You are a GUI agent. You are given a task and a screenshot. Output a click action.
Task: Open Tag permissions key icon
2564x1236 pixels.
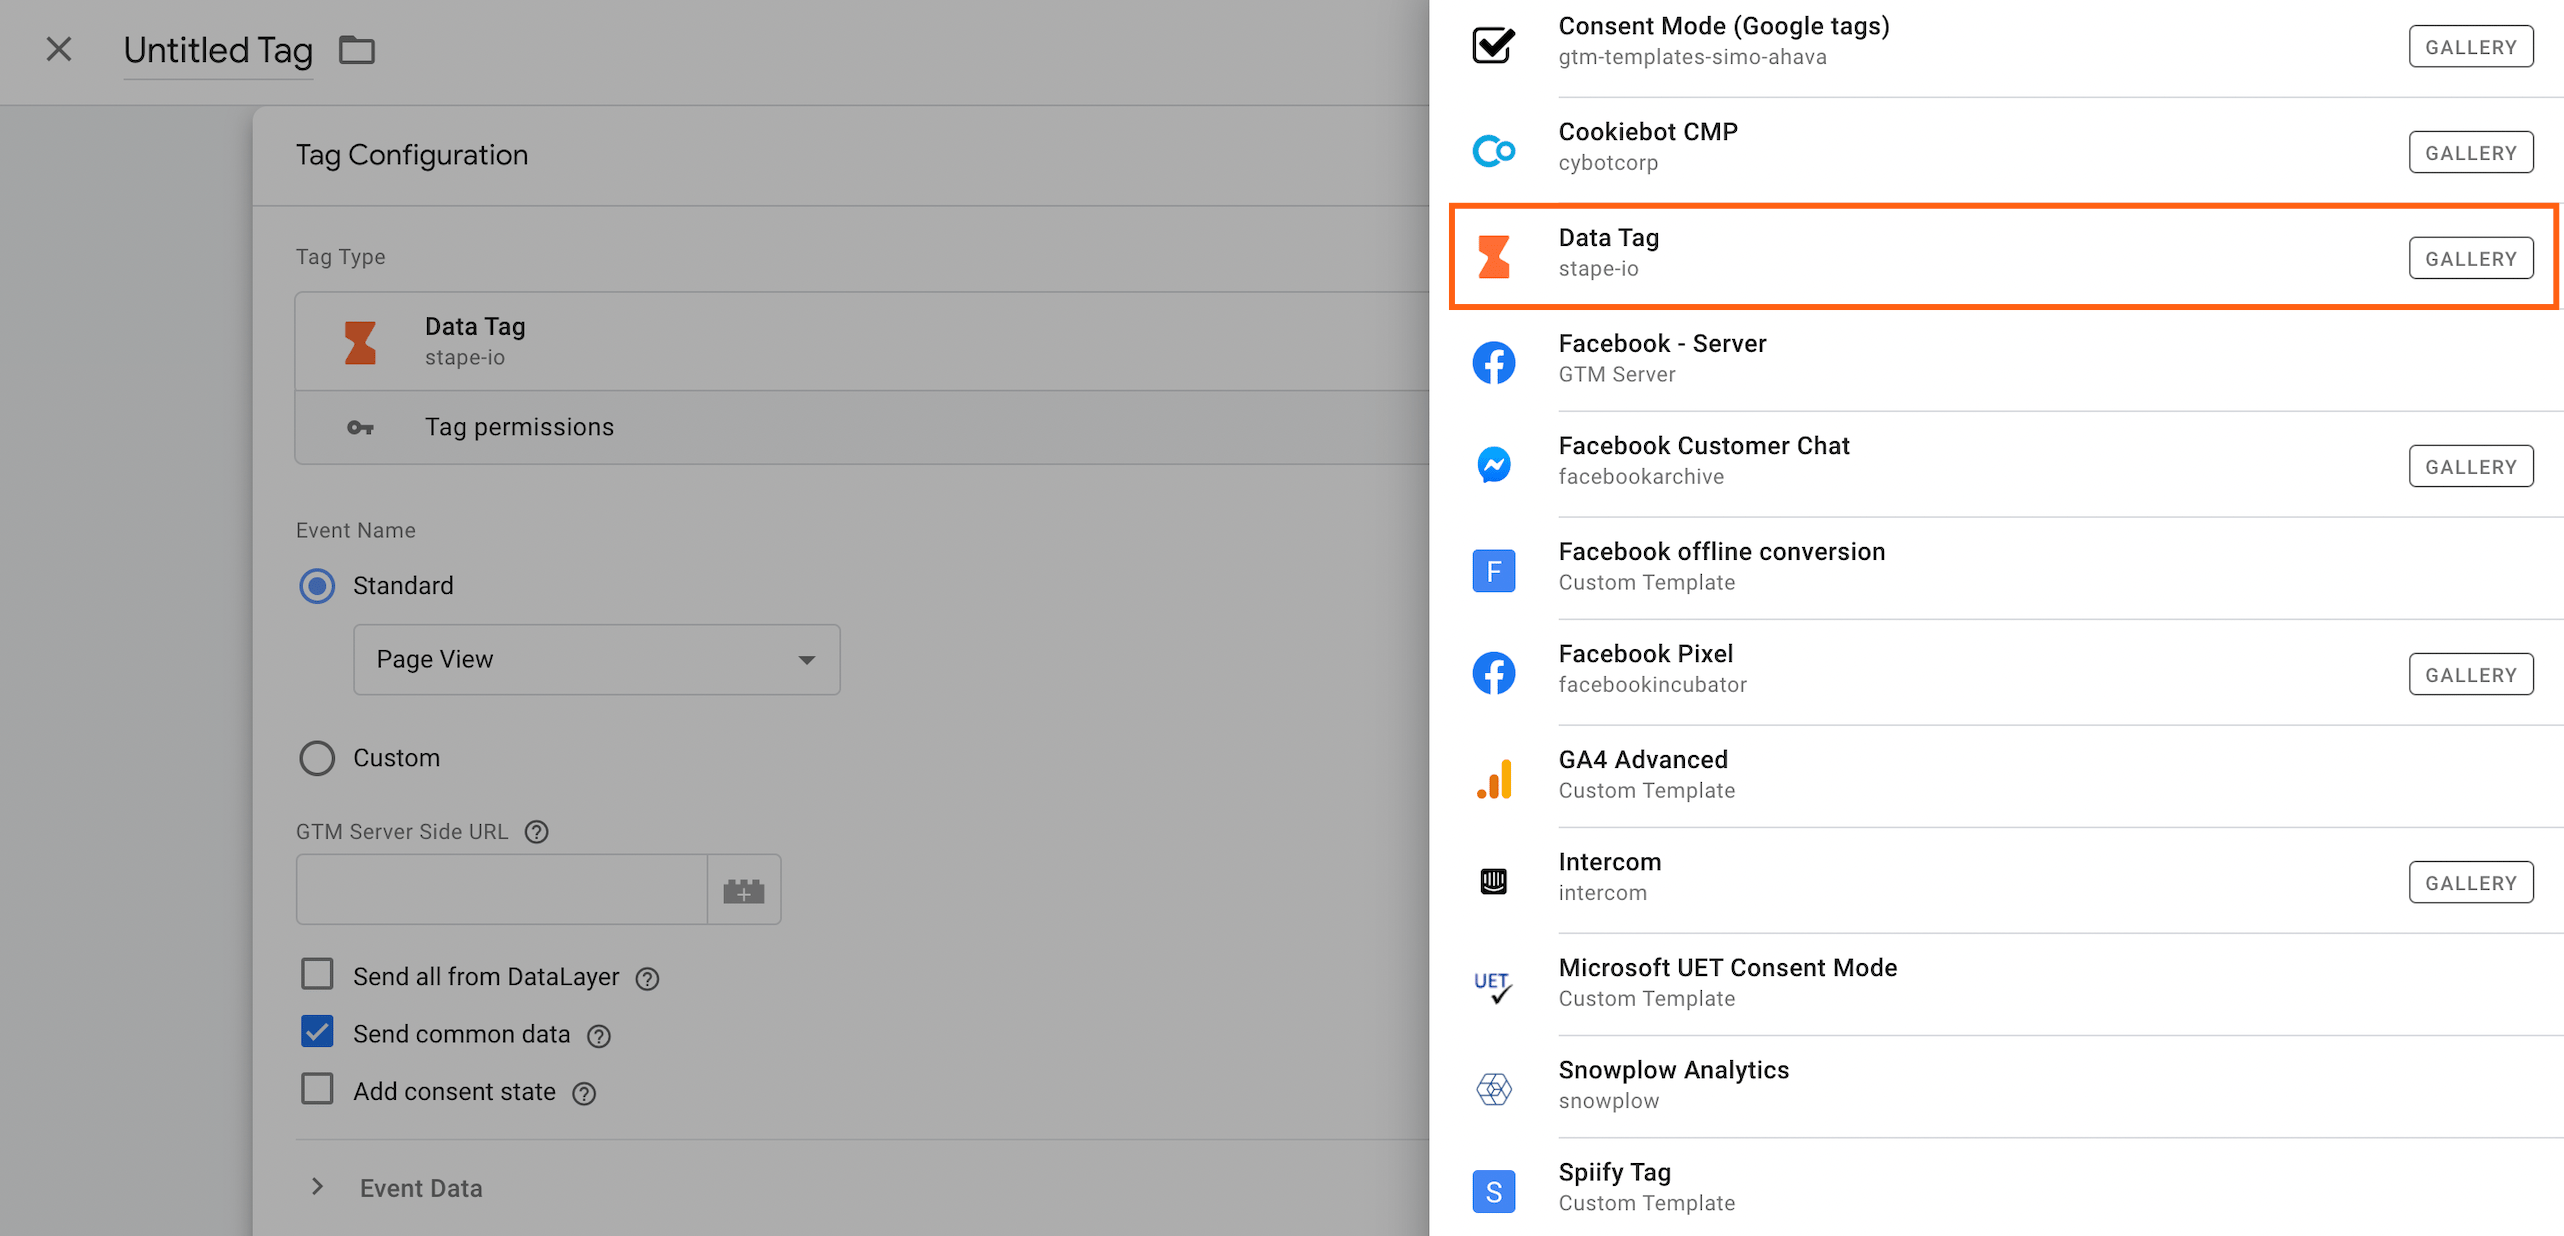pos(360,427)
